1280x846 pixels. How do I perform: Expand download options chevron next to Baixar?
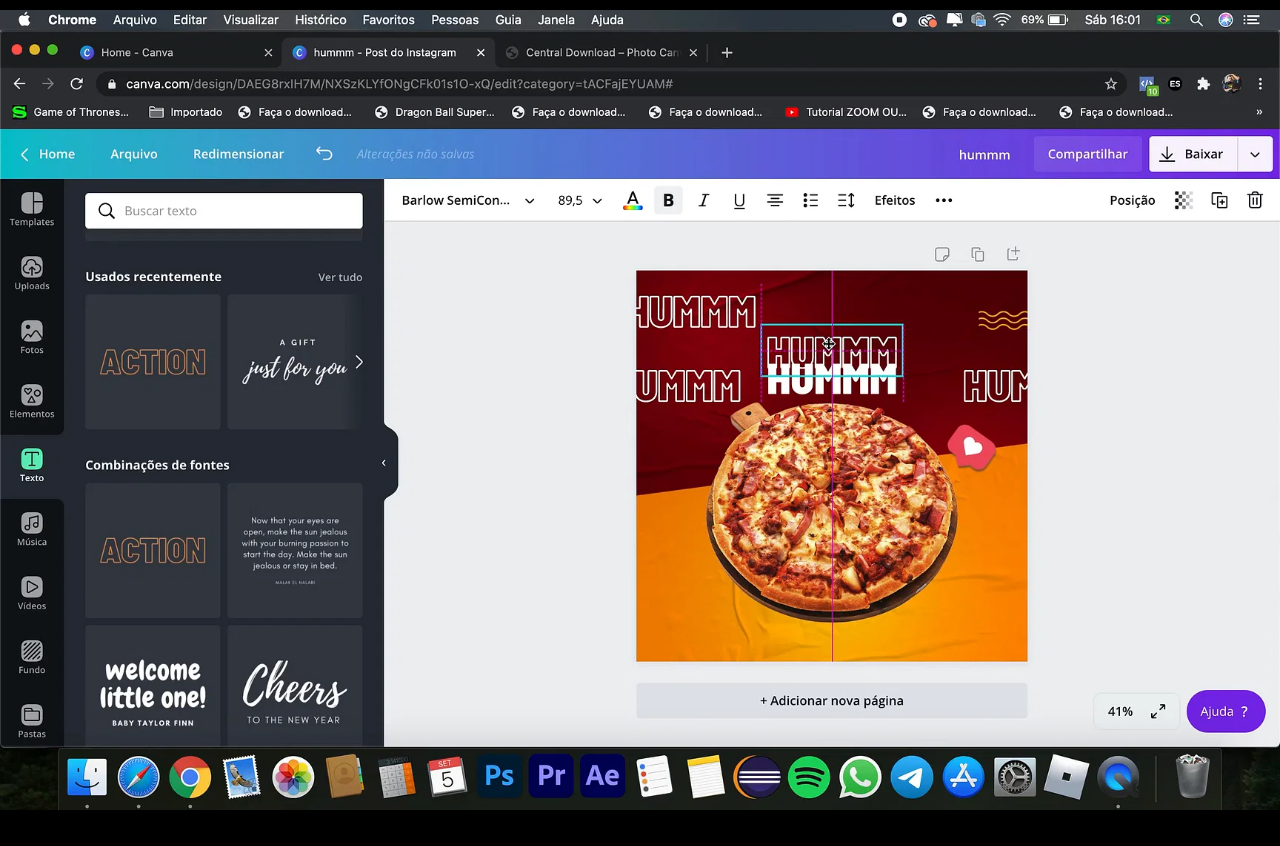pyautogui.click(x=1255, y=154)
